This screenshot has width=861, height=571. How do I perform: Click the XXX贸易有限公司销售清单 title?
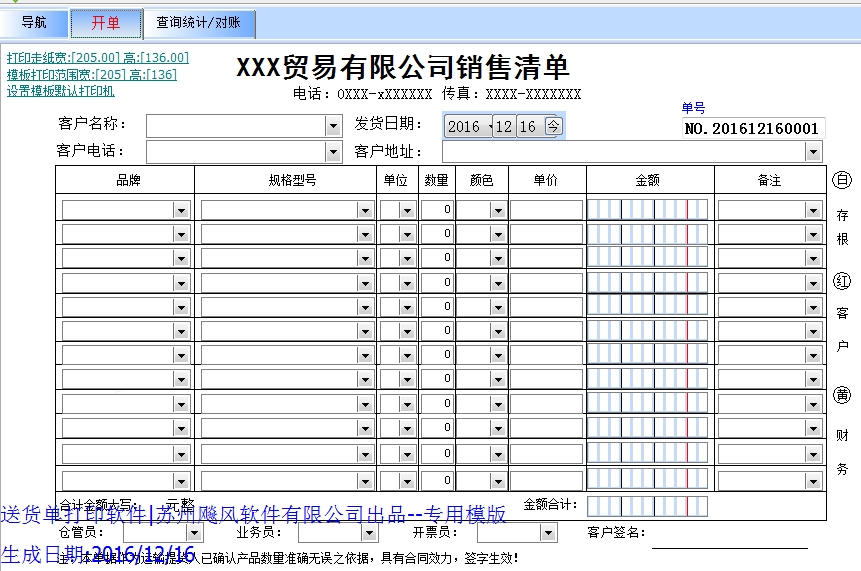[x=403, y=67]
